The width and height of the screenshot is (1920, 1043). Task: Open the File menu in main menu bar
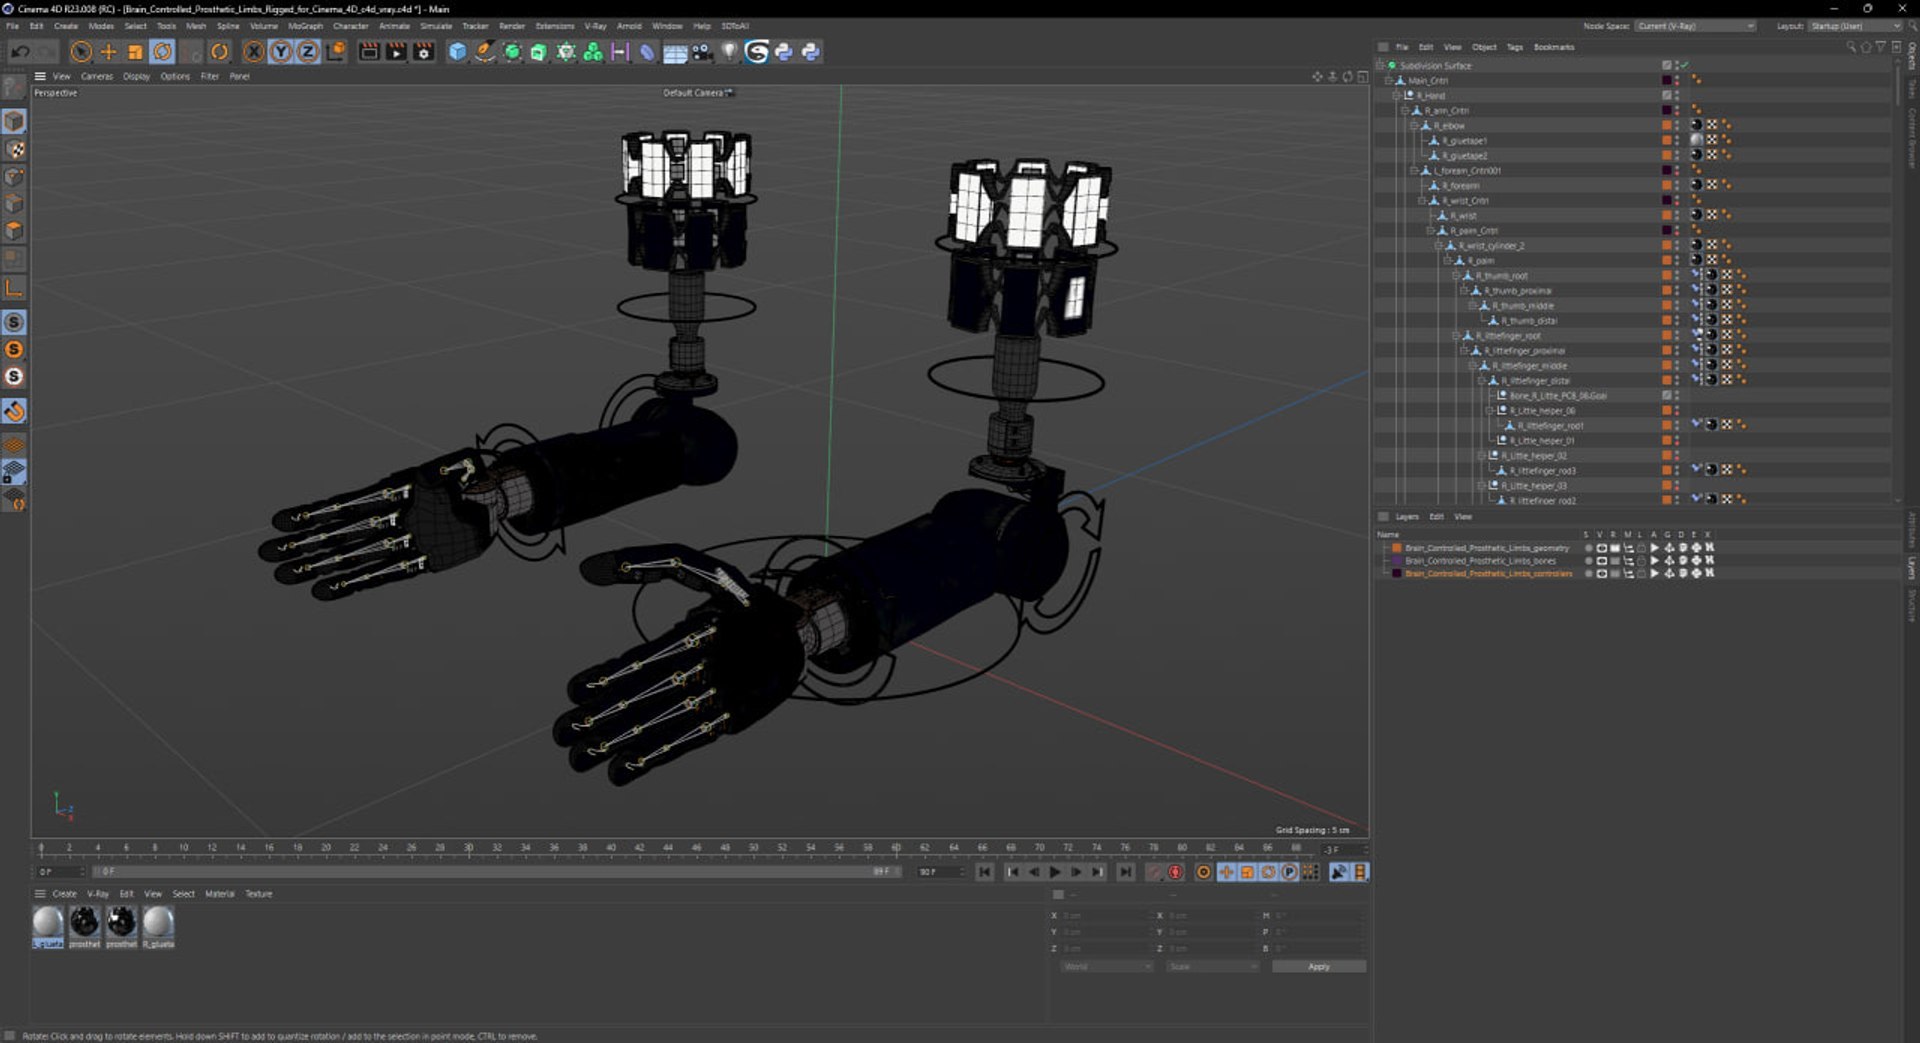pyautogui.click(x=12, y=26)
